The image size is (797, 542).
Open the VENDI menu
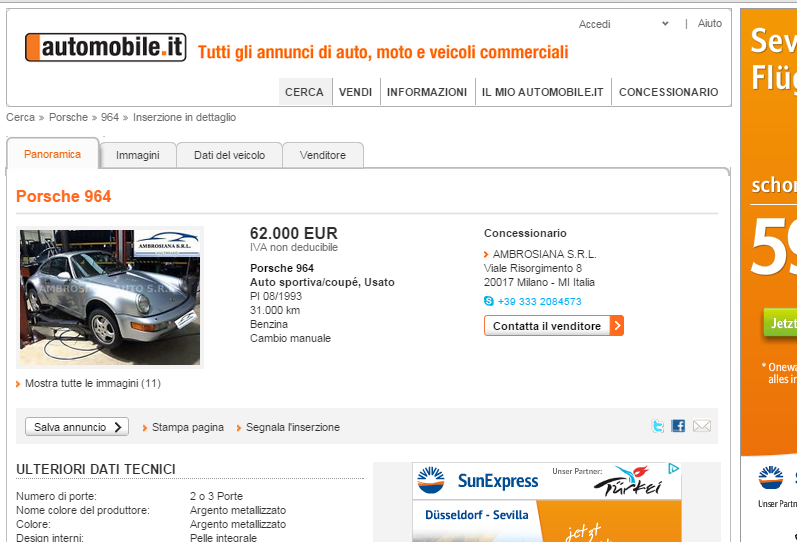coord(355,92)
